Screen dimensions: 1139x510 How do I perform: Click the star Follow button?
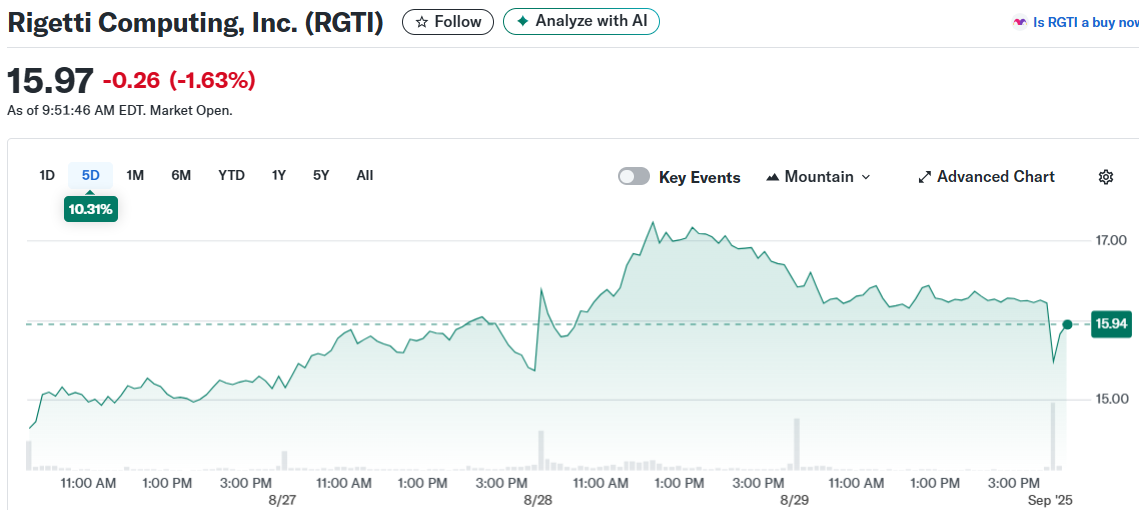[x=448, y=22]
